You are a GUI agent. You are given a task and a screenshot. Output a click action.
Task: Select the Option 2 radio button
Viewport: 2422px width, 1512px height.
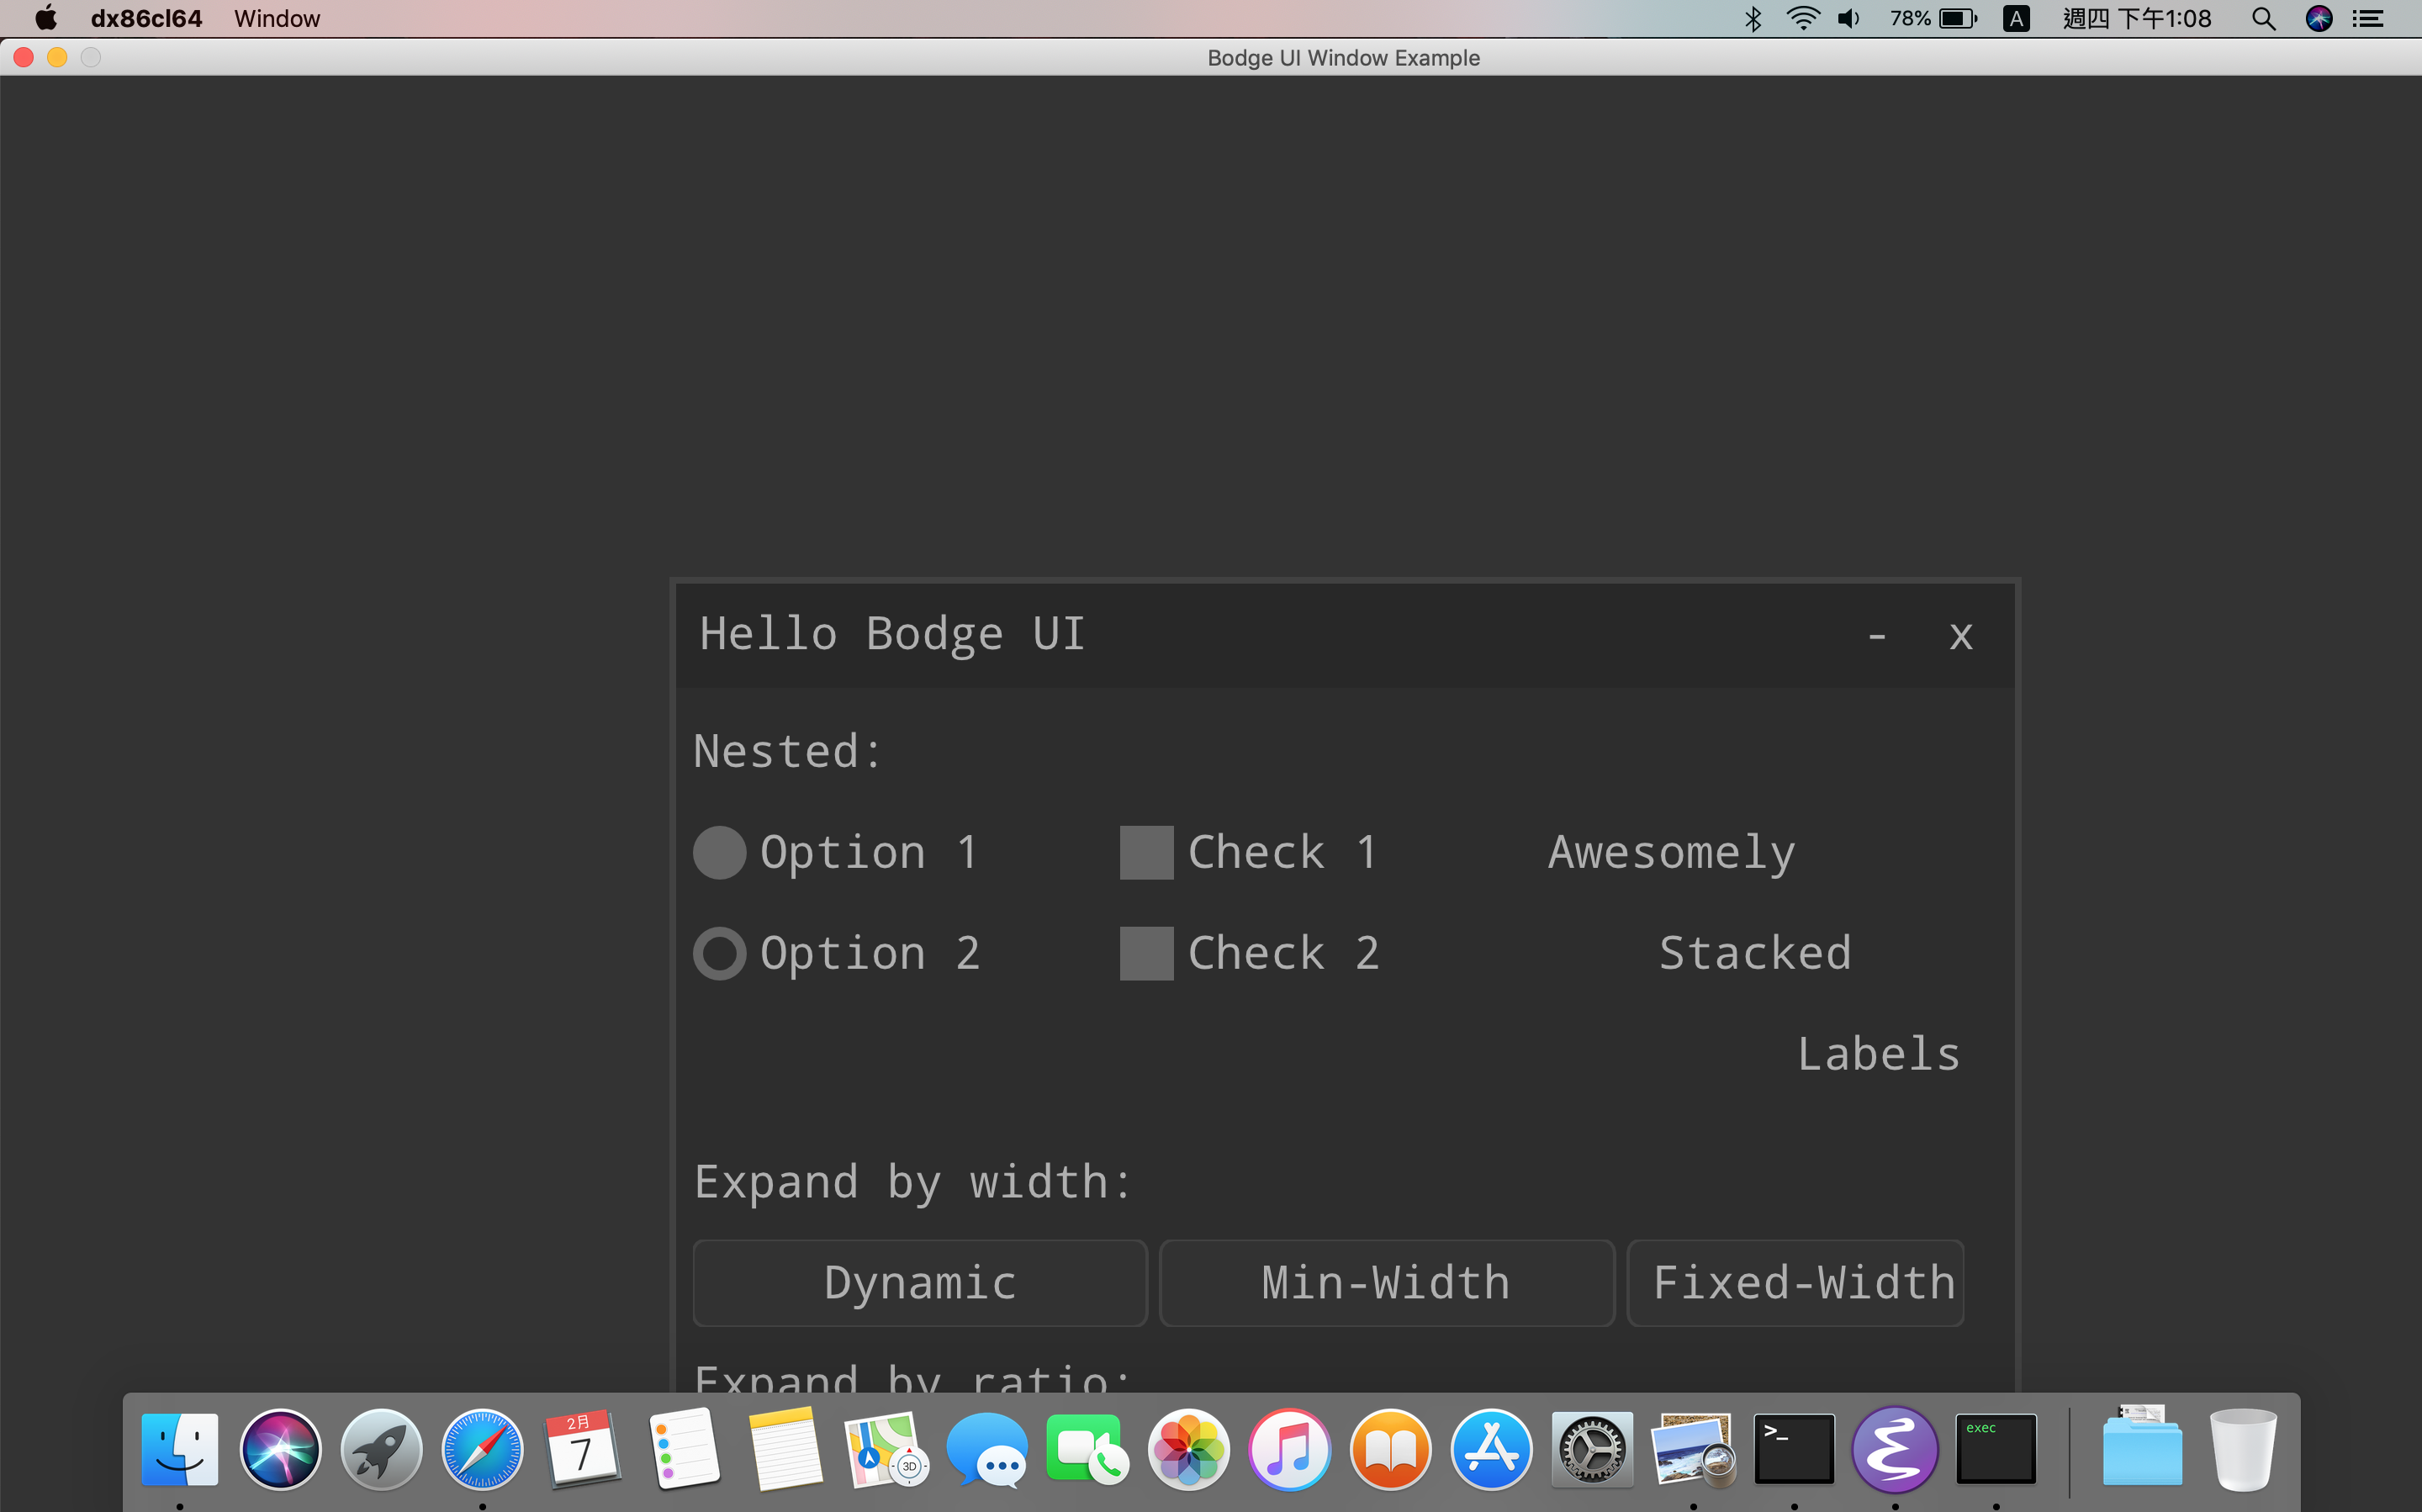[x=719, y=953]
